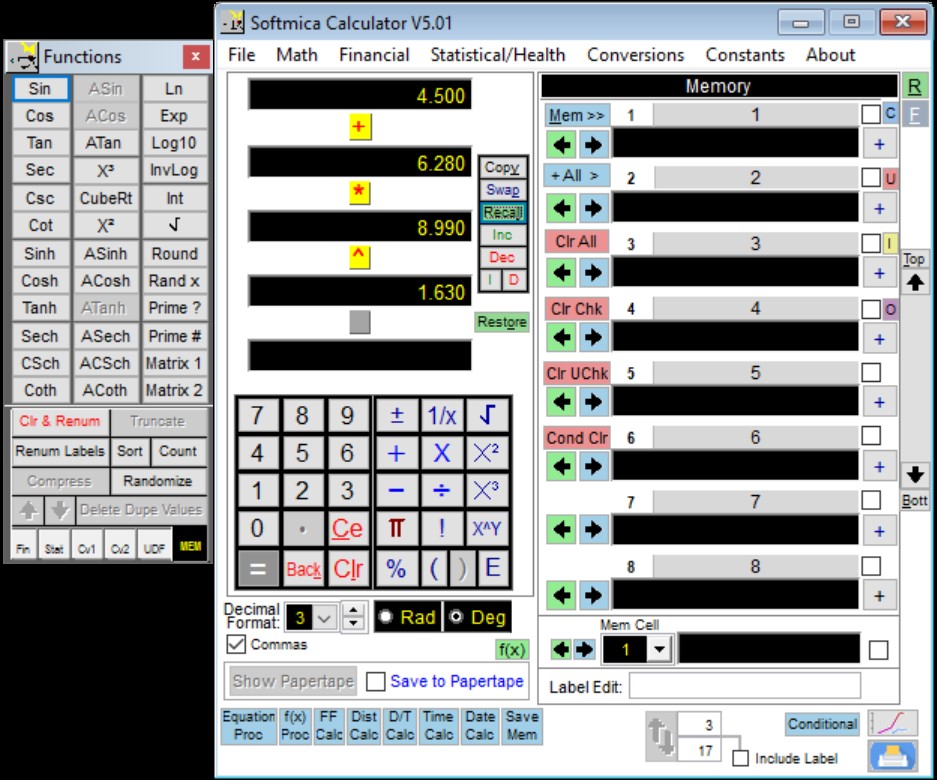Screen dimensions: 937x780
Task: Check the memory 8 checkbox
Action: [x=871, y=566]
